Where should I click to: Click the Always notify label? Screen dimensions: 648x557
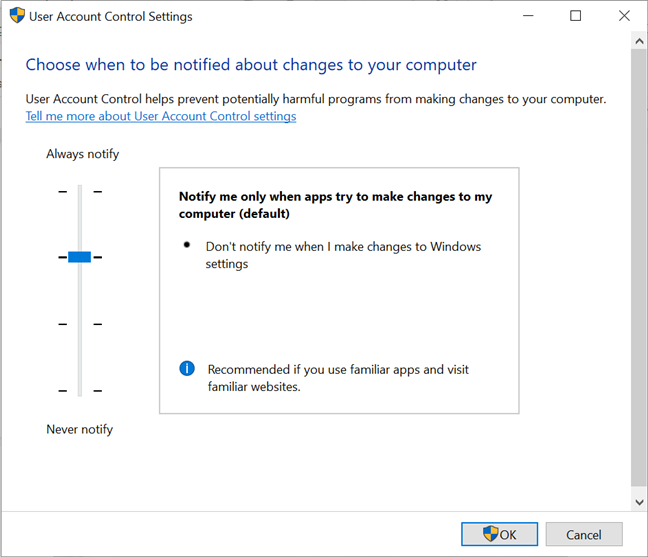point(83,154)
